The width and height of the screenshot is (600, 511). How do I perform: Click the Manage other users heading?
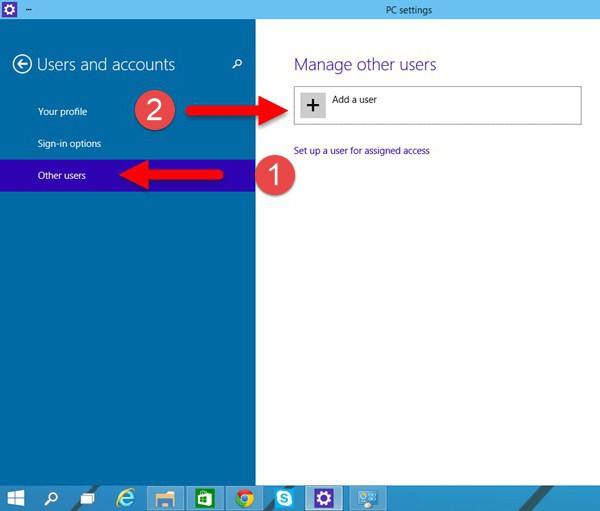365,64
